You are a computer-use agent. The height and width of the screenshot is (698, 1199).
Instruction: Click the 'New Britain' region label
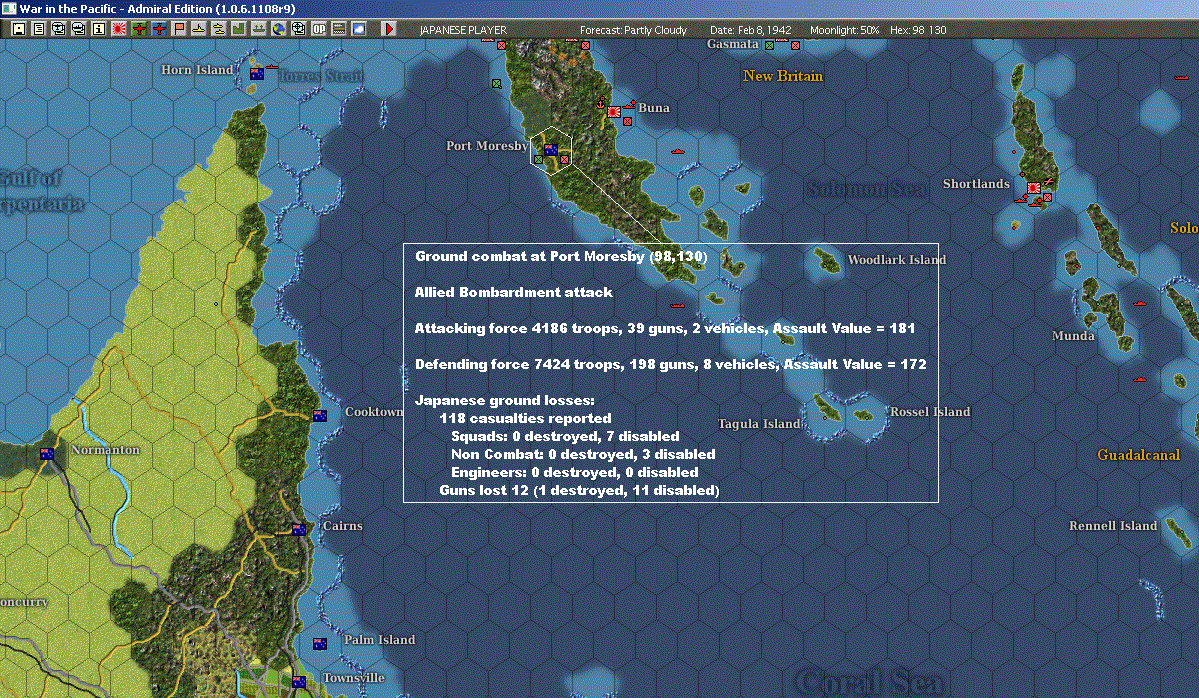(782, 76)
